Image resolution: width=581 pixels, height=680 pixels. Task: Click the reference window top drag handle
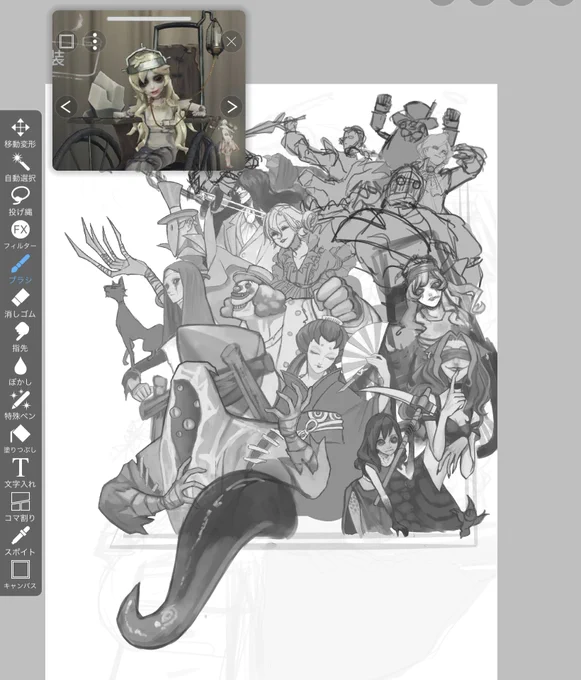[x=149, y=19]
